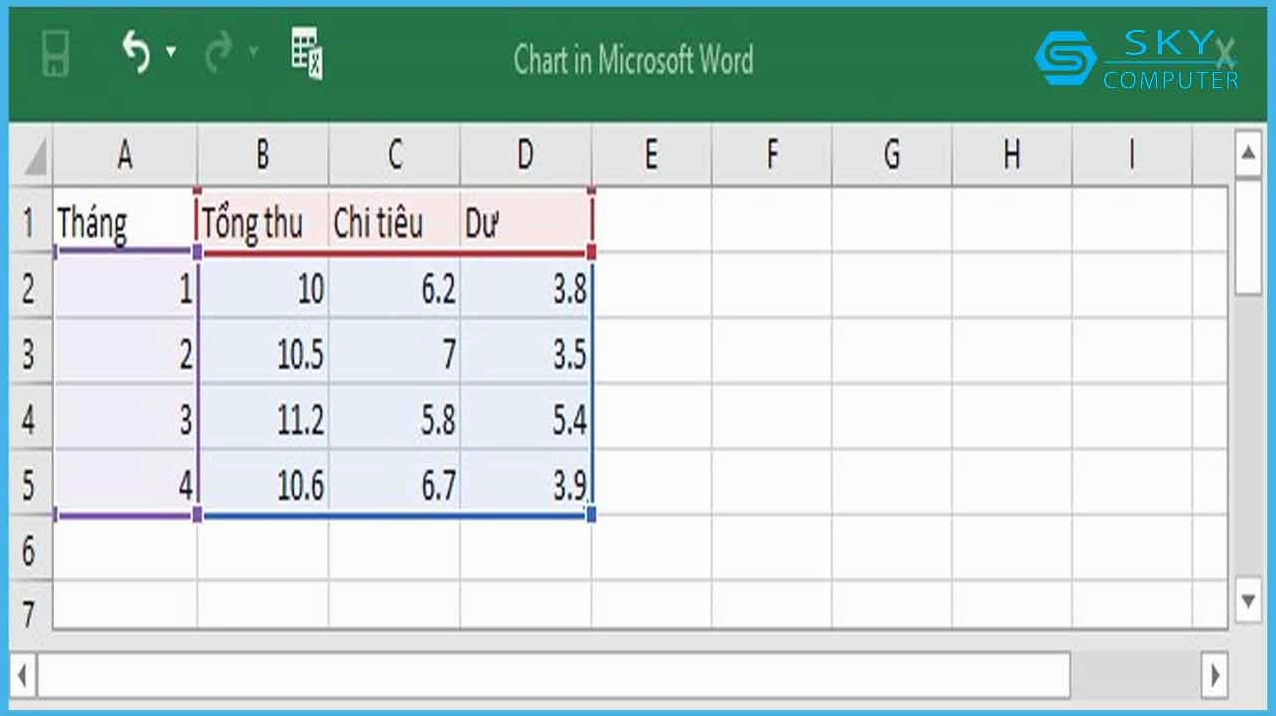Select the cell containing 6.7
This screenshot has height=716, width=1276.
click(395, 485)
